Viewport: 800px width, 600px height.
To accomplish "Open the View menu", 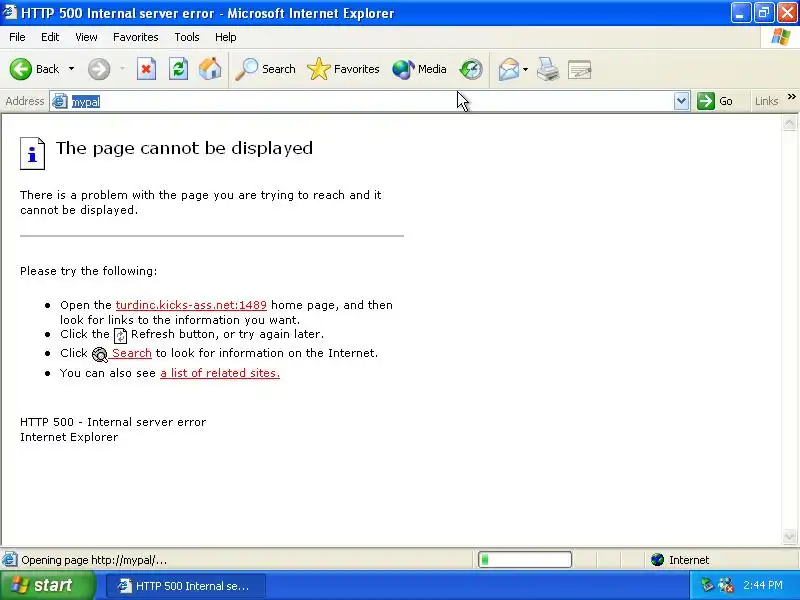I will 86,37.
